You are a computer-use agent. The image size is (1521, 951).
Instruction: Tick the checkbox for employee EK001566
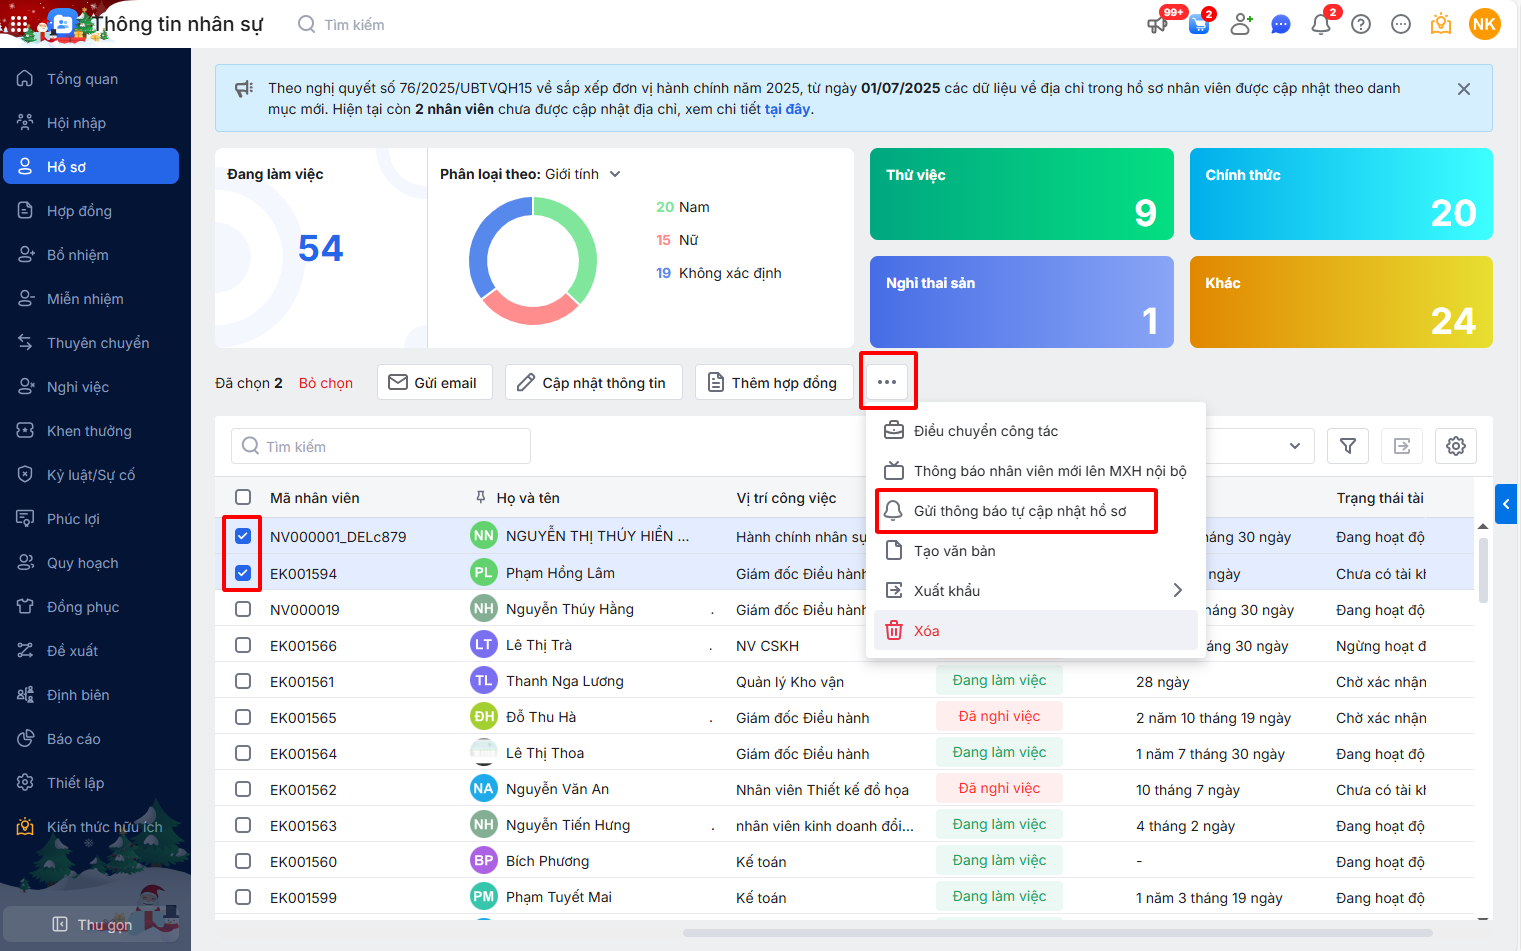tap(243, 645)
